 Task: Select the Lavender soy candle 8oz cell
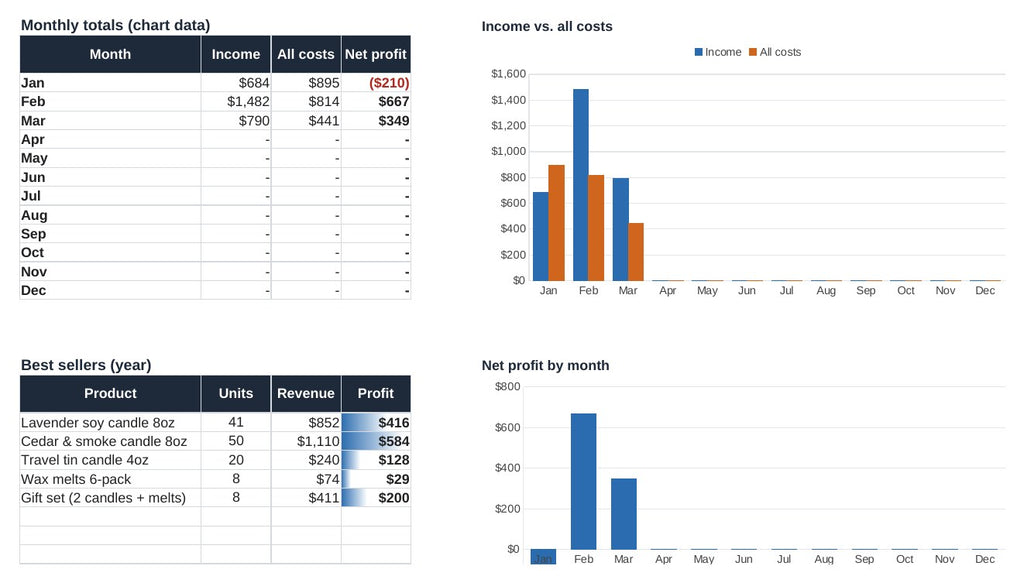[x=110, y=422]
